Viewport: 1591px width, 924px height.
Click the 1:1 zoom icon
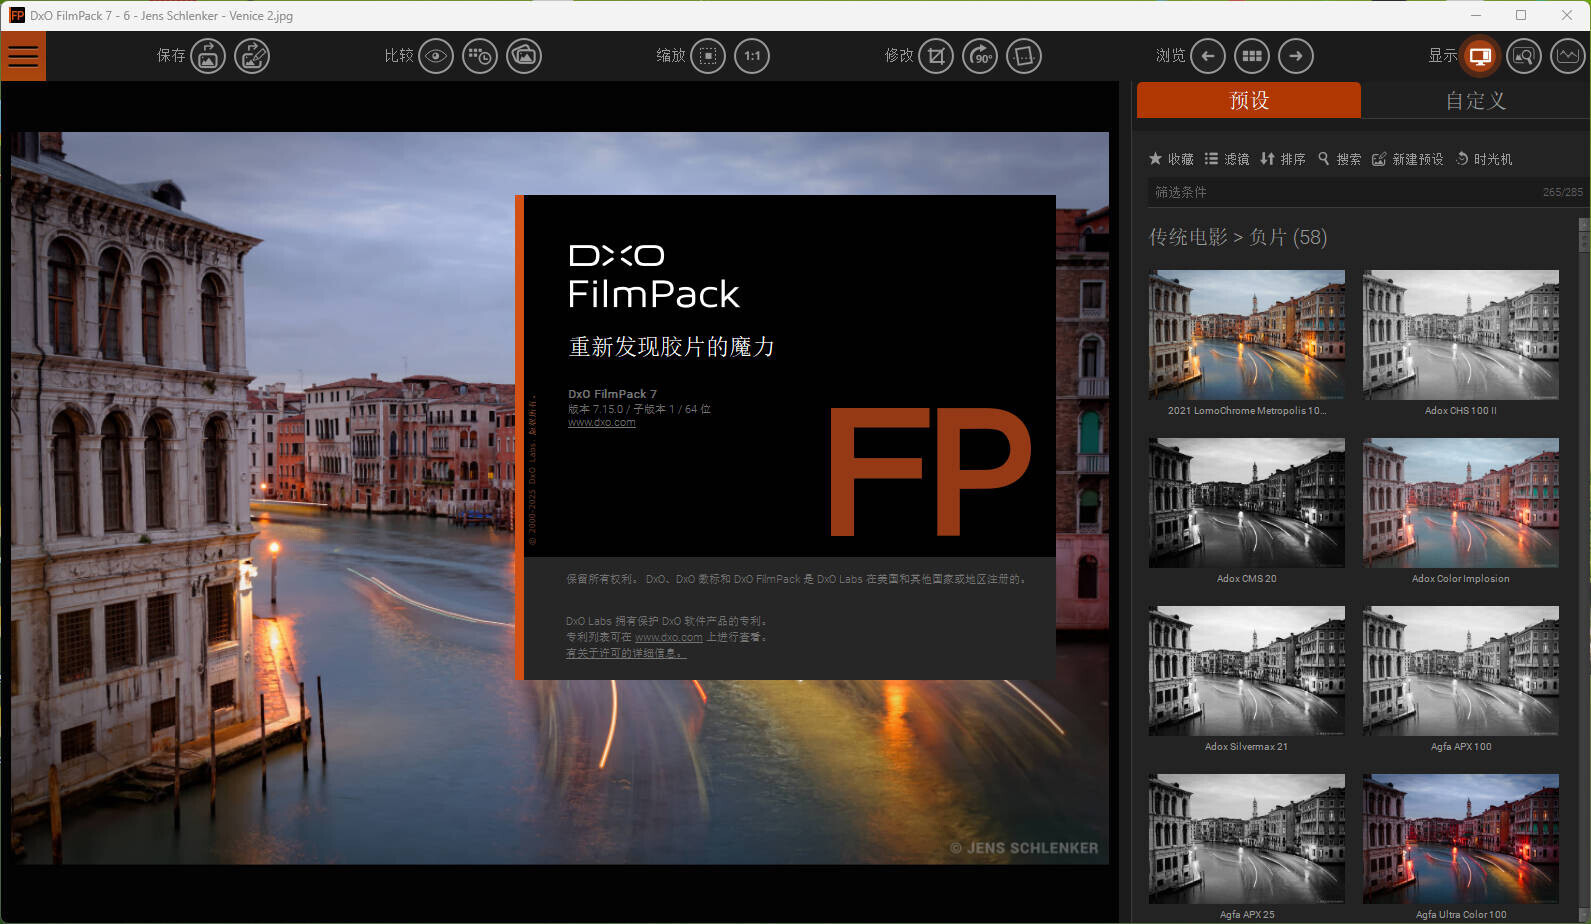[x=752, y=56]
